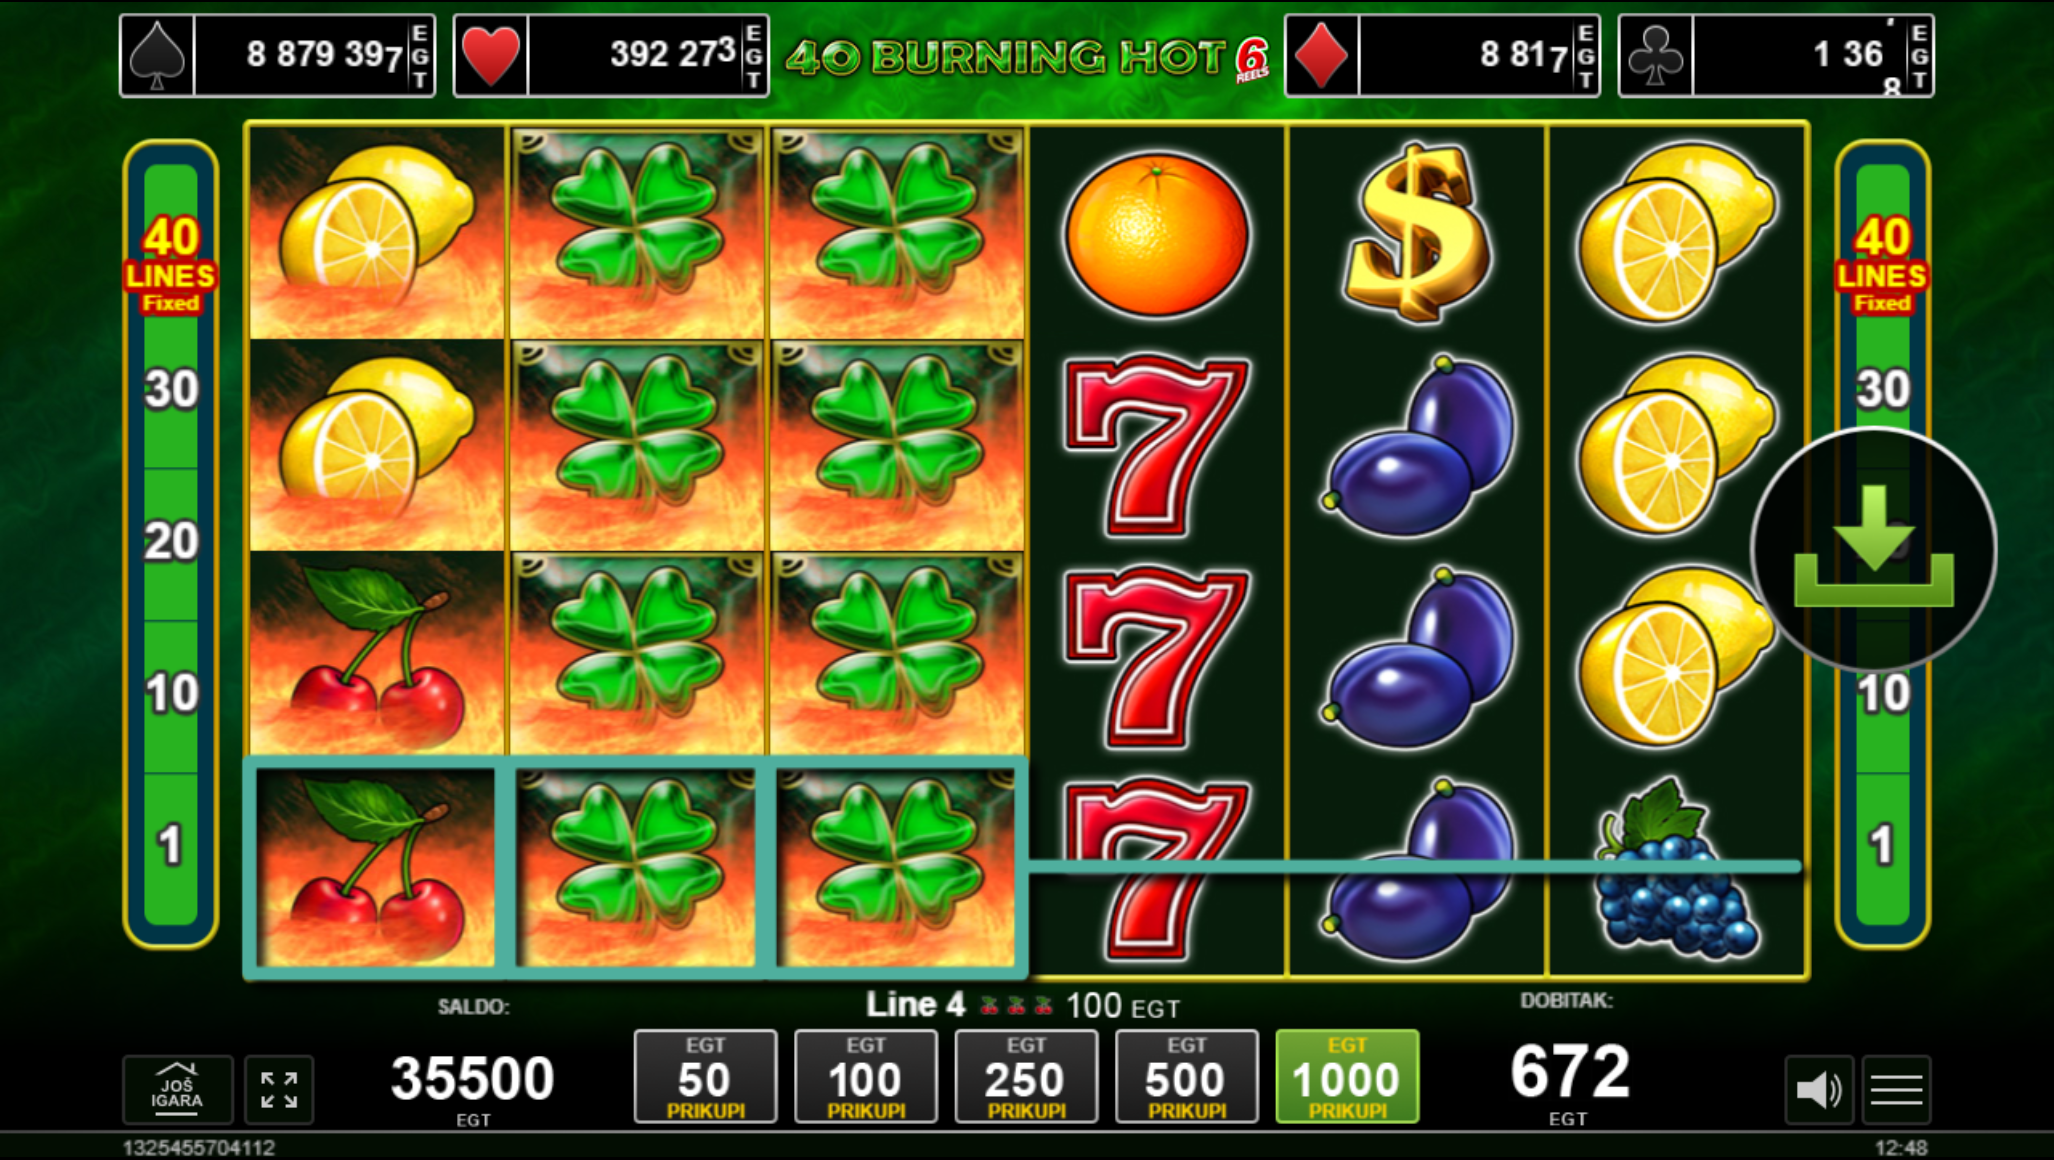
Task: Click the green download arrow button
Action: (x=1873, y=548)
